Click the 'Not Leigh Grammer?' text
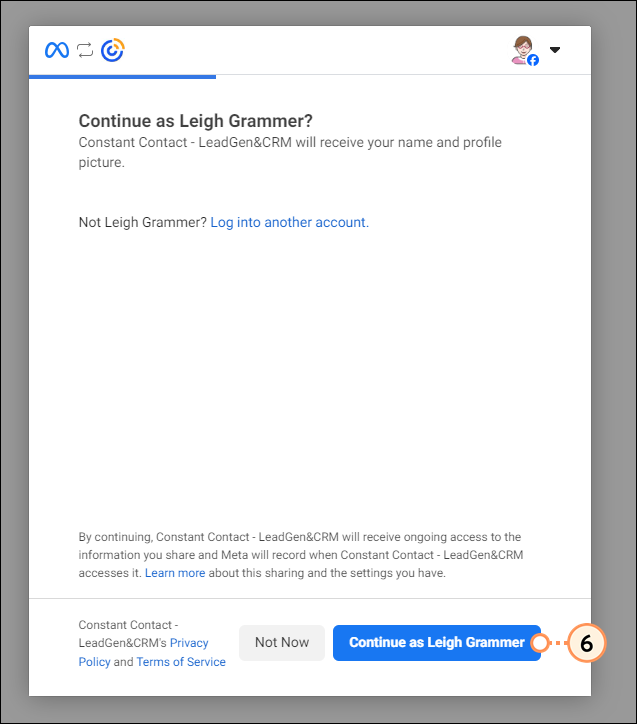Viewport: 637px width, 724px height. point(143,223)
